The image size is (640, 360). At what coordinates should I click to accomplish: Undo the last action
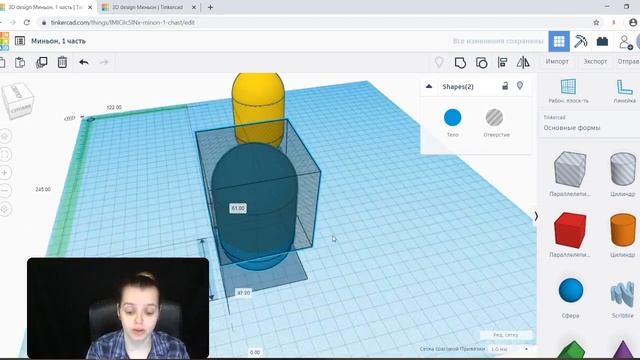click(x=84, y=62)
